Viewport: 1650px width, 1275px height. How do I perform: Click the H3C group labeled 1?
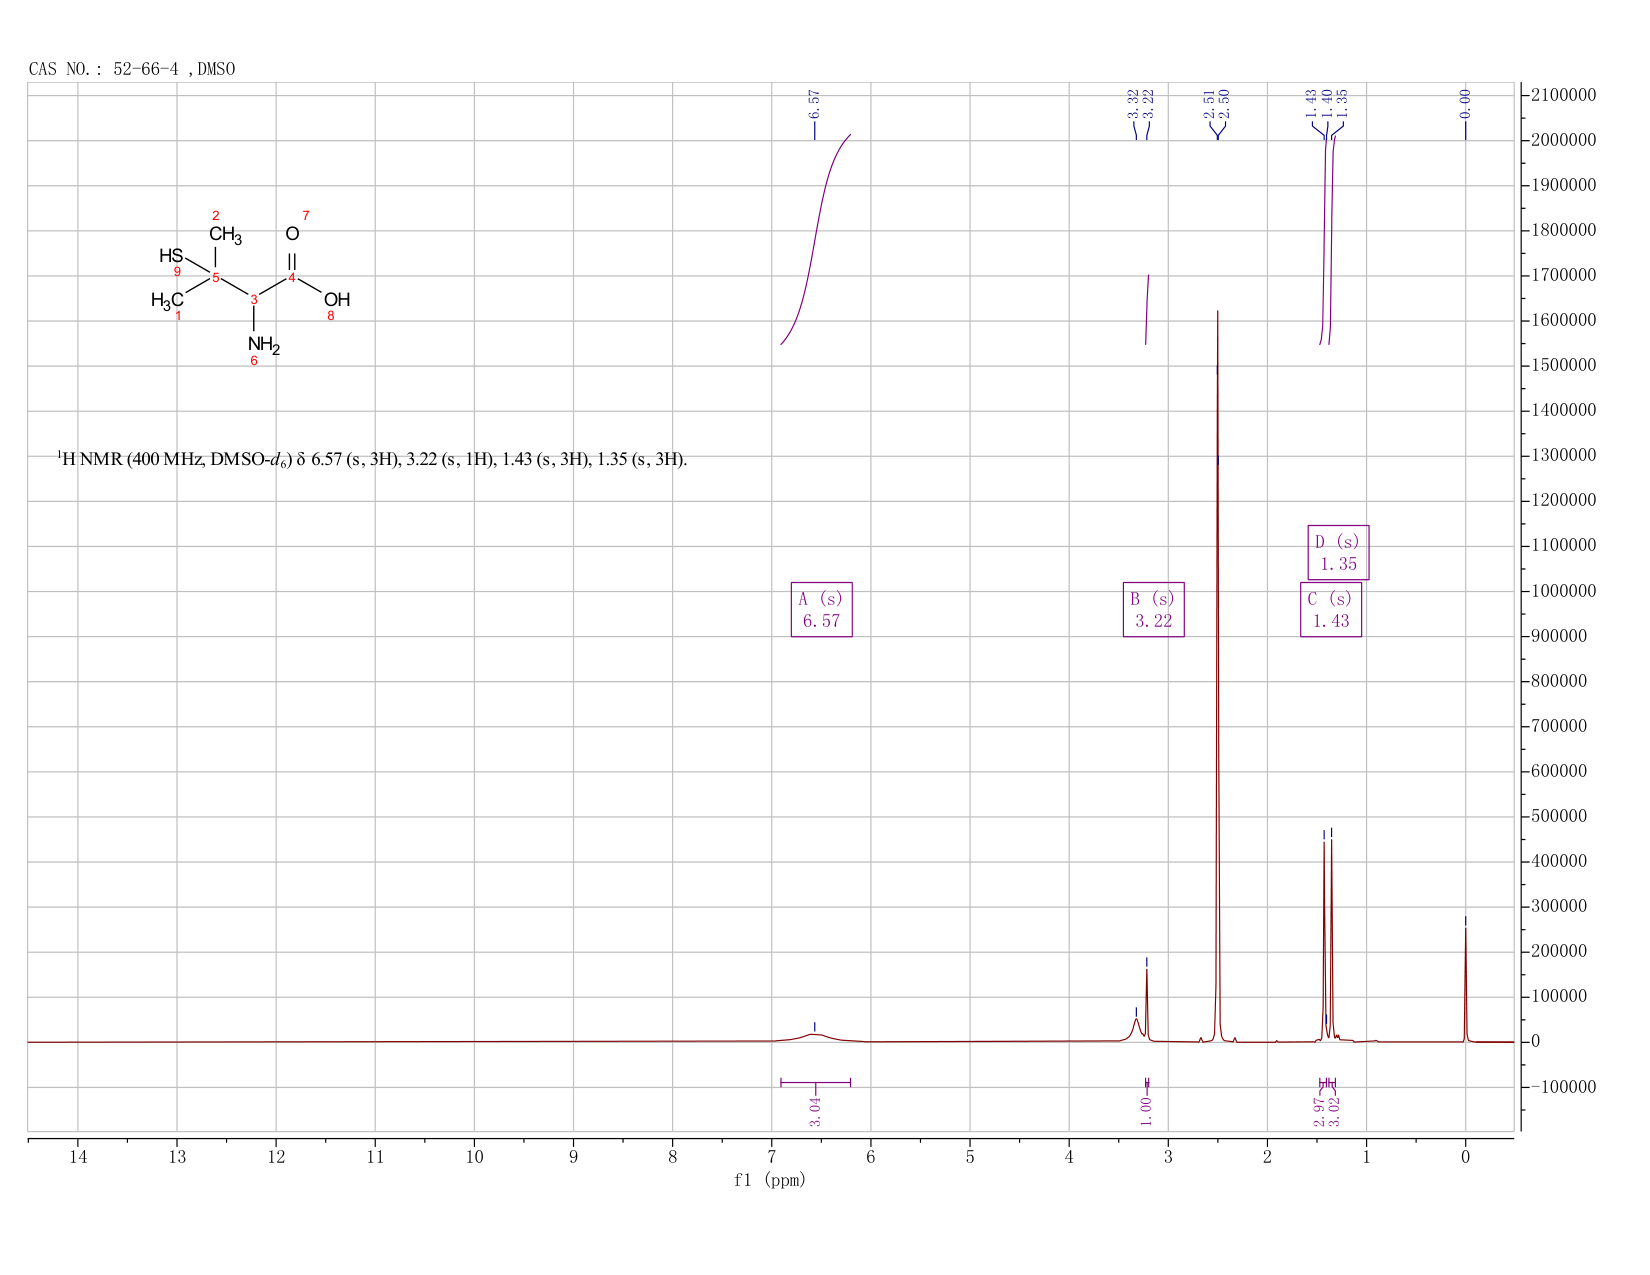pos(167,300)
